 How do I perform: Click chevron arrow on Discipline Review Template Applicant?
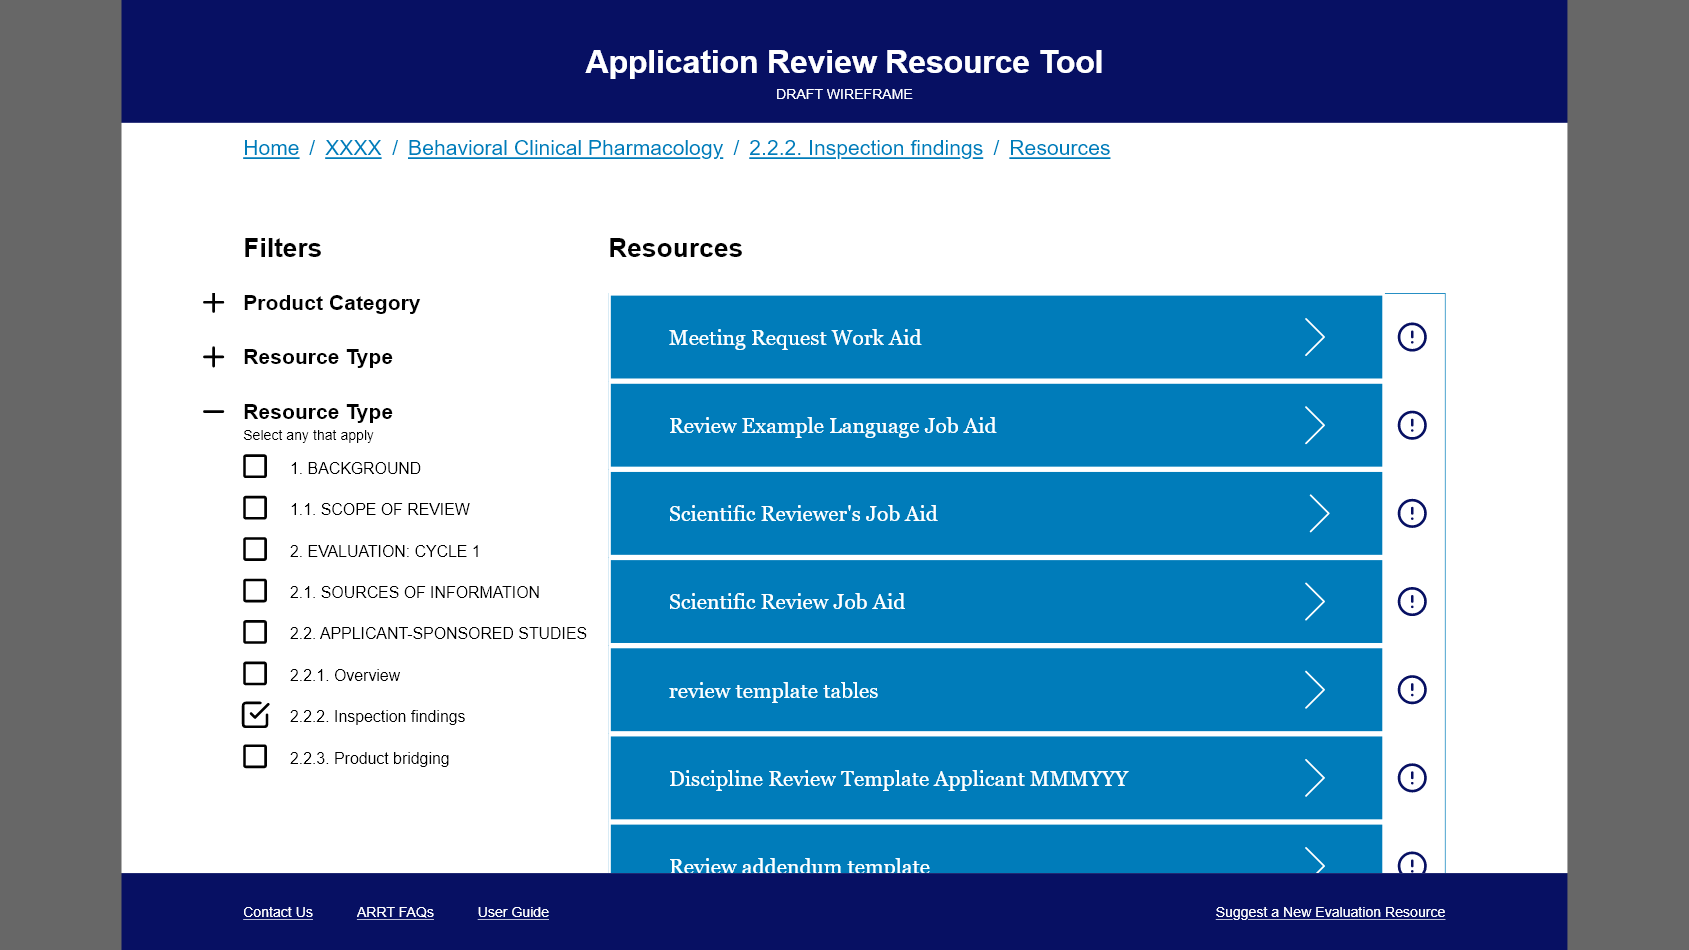click(1314, 777)
